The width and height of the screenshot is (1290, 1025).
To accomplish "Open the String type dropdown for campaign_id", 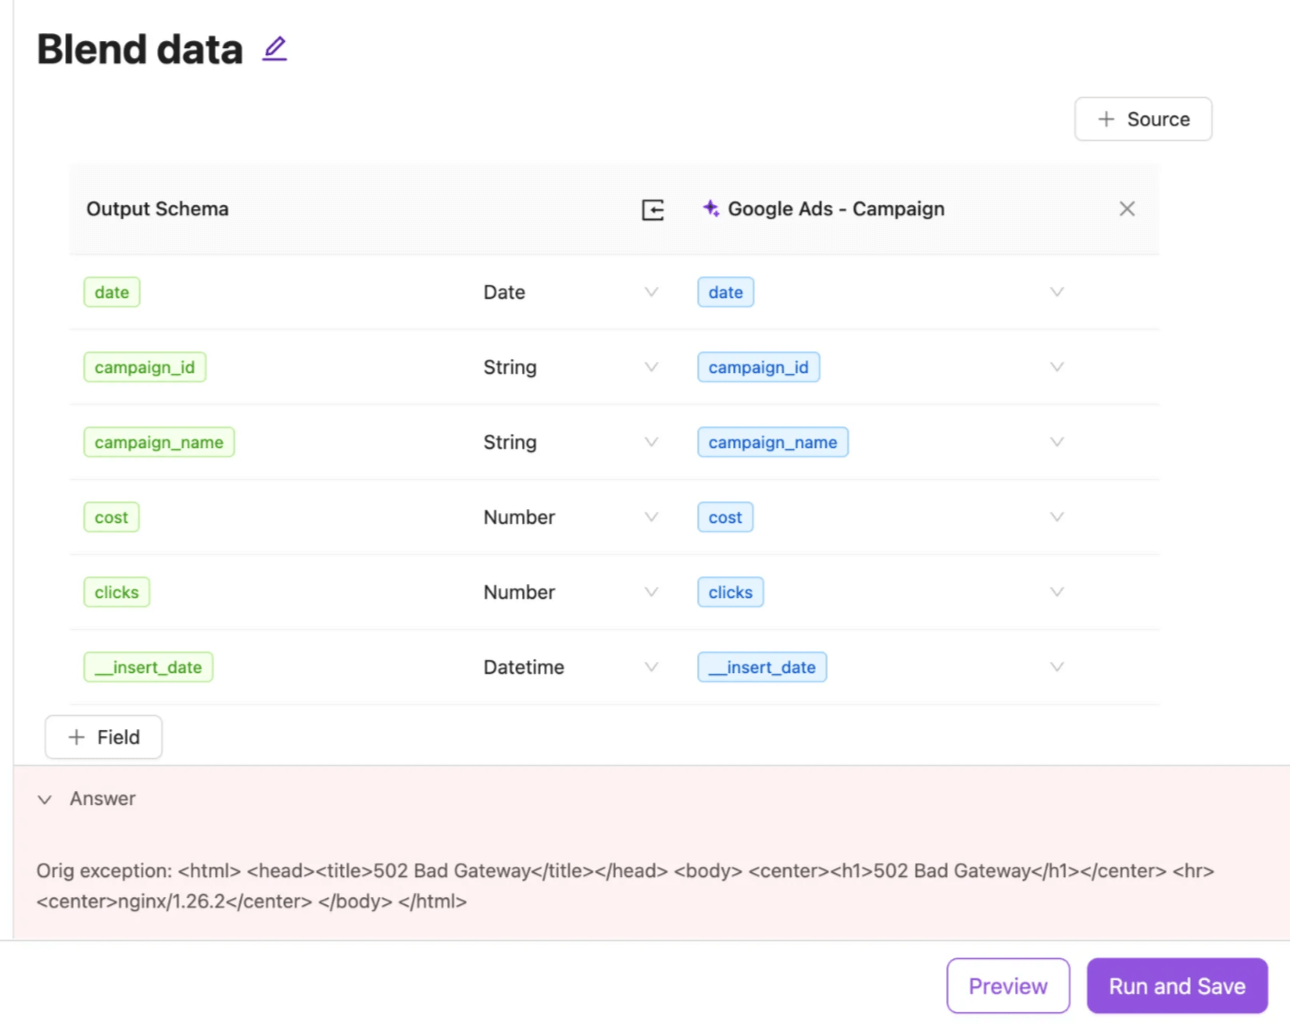I will (651, 367).
